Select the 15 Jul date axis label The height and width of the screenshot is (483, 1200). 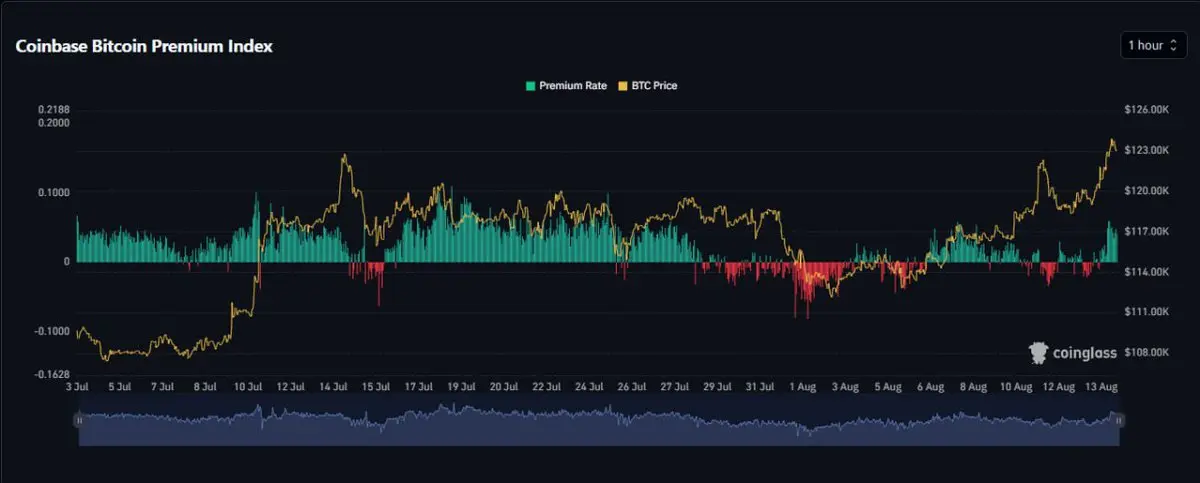point(375,386)
